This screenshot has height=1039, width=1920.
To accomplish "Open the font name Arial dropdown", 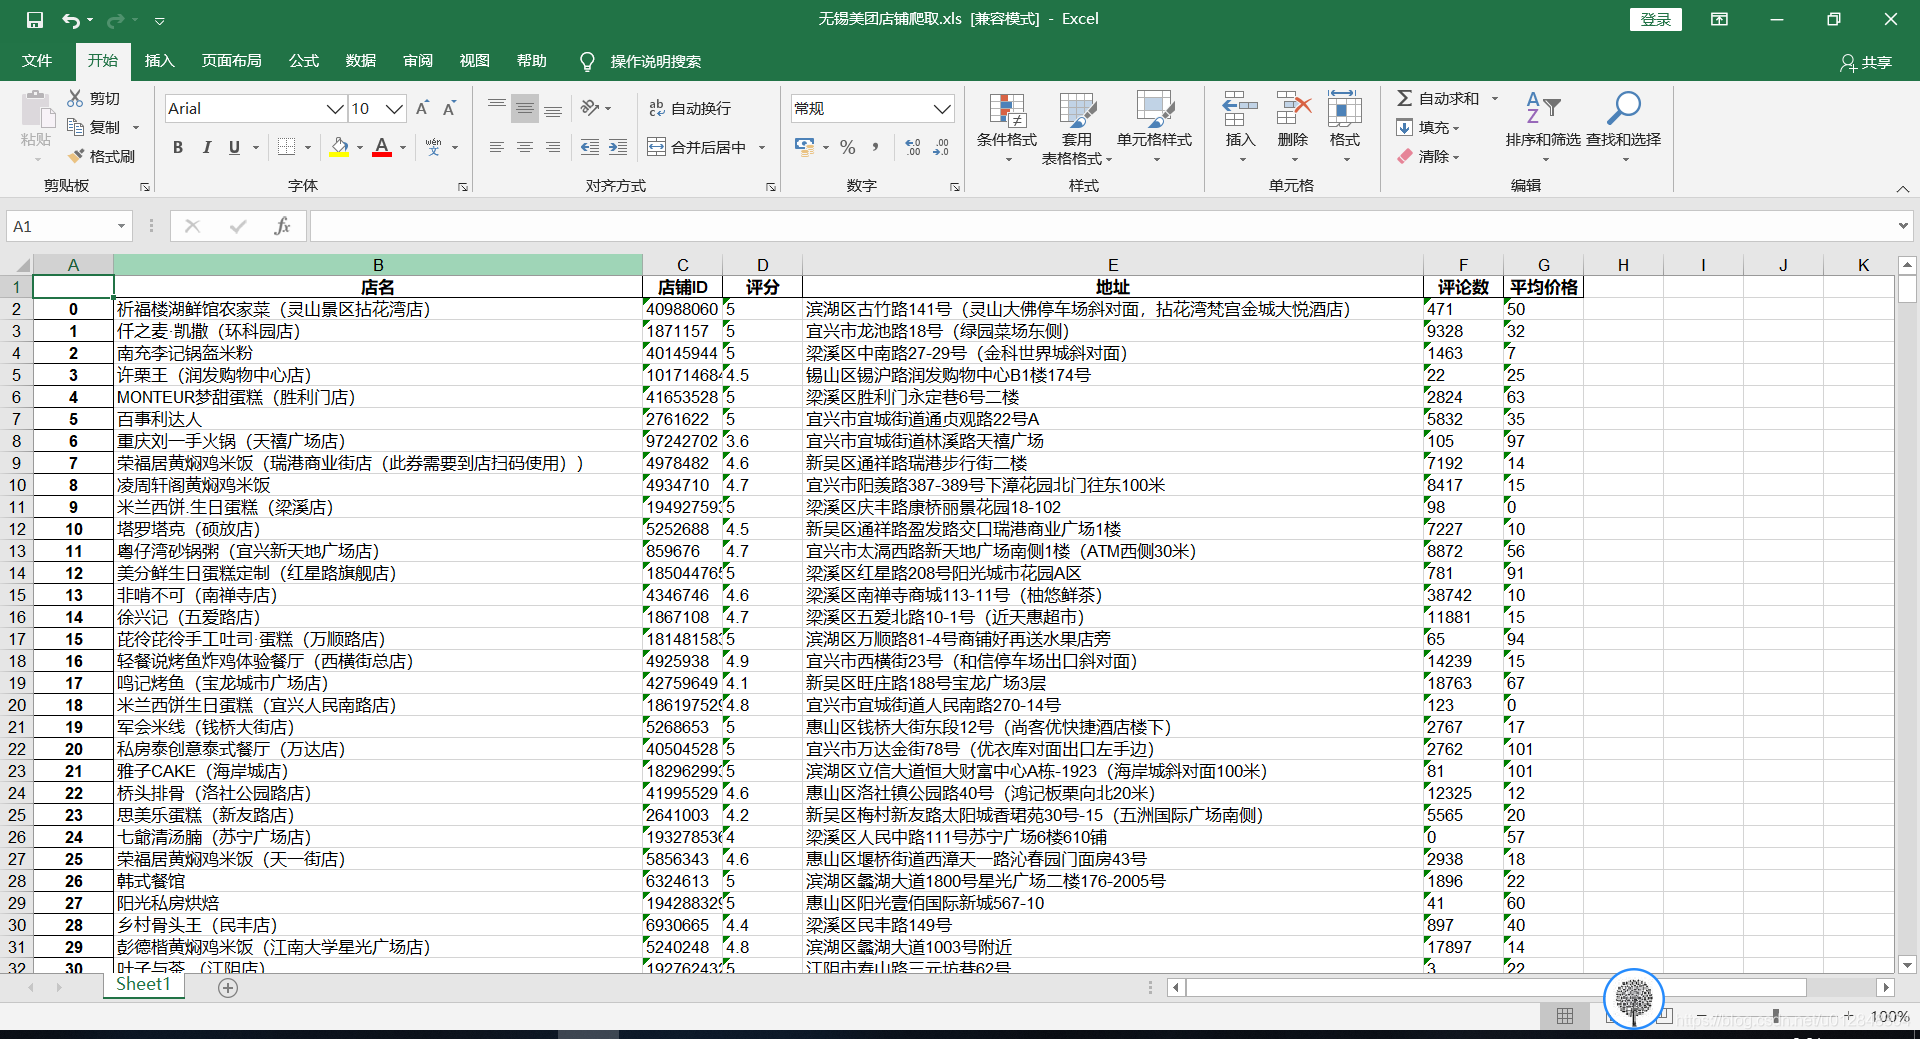I will (335, 108).
